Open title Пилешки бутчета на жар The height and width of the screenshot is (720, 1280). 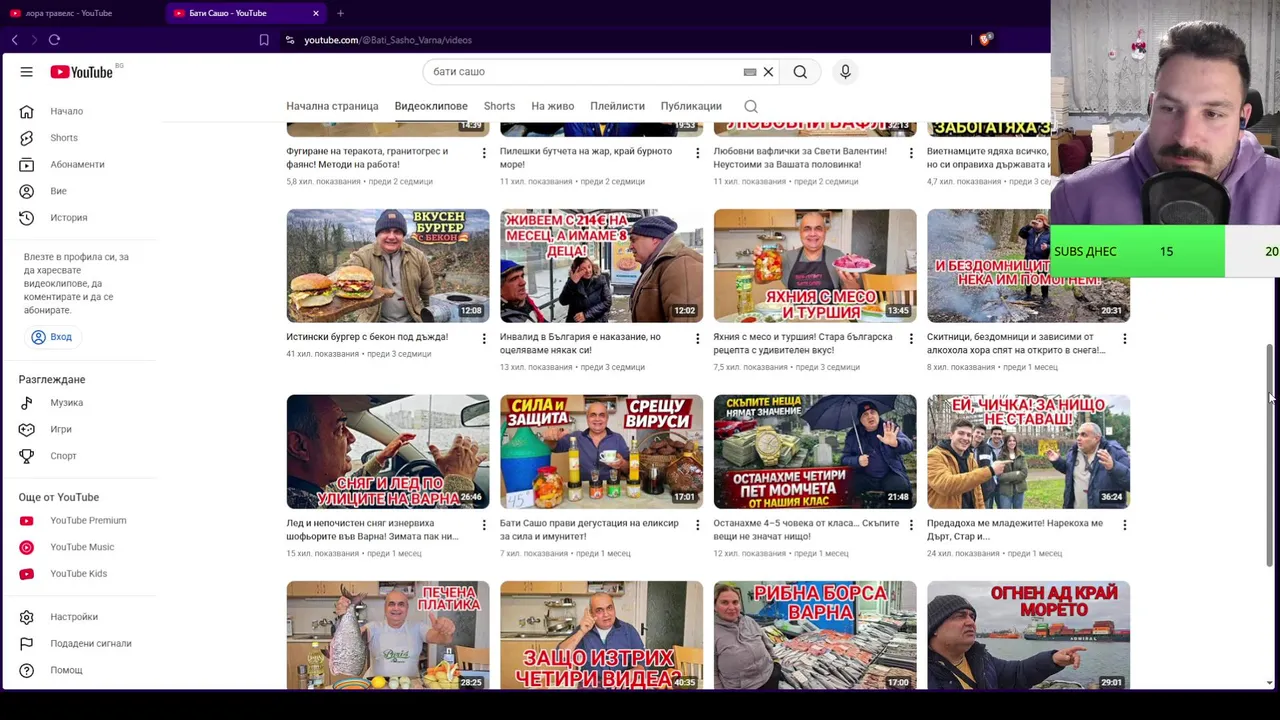pyautogui.click(x=586, y=158)
